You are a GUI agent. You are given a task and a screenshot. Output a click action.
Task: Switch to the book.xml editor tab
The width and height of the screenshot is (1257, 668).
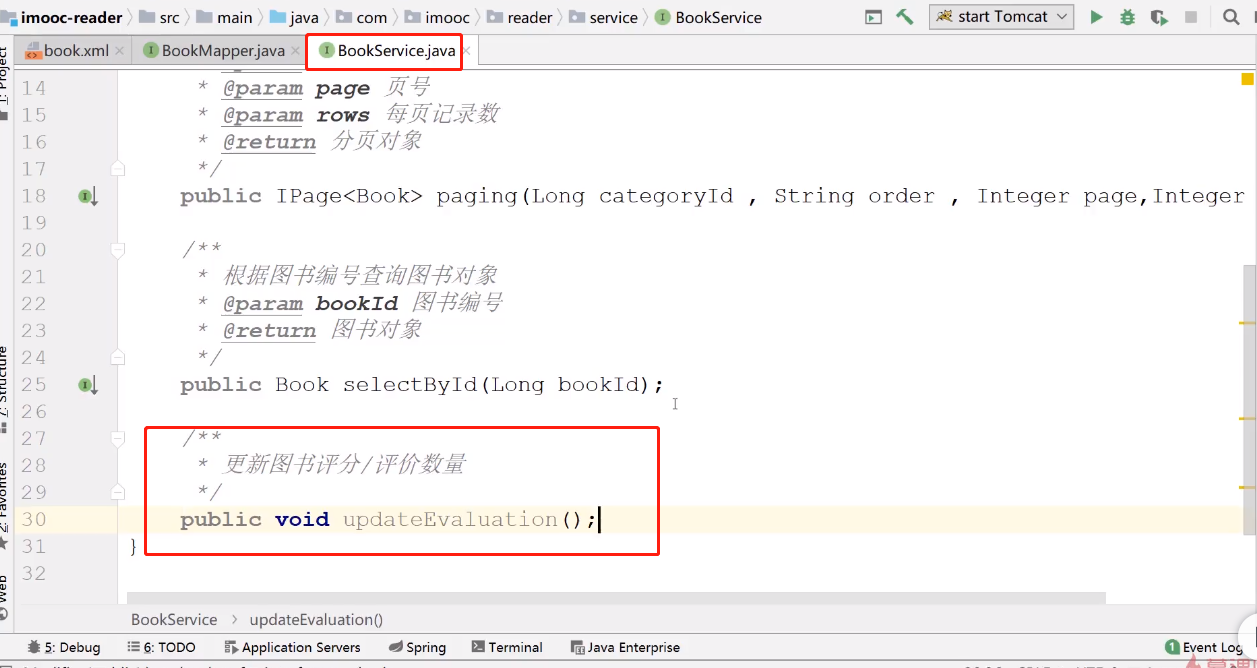point(75,50)
